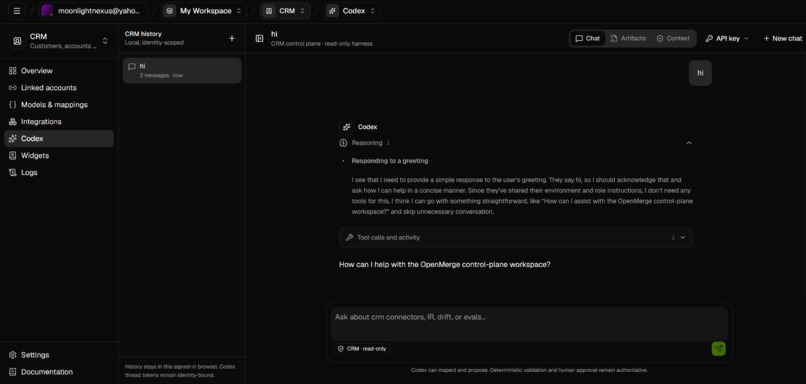The height and width of the screenshot is (384, 806).
Task: Send message with green send button
Action: point(719,349)
